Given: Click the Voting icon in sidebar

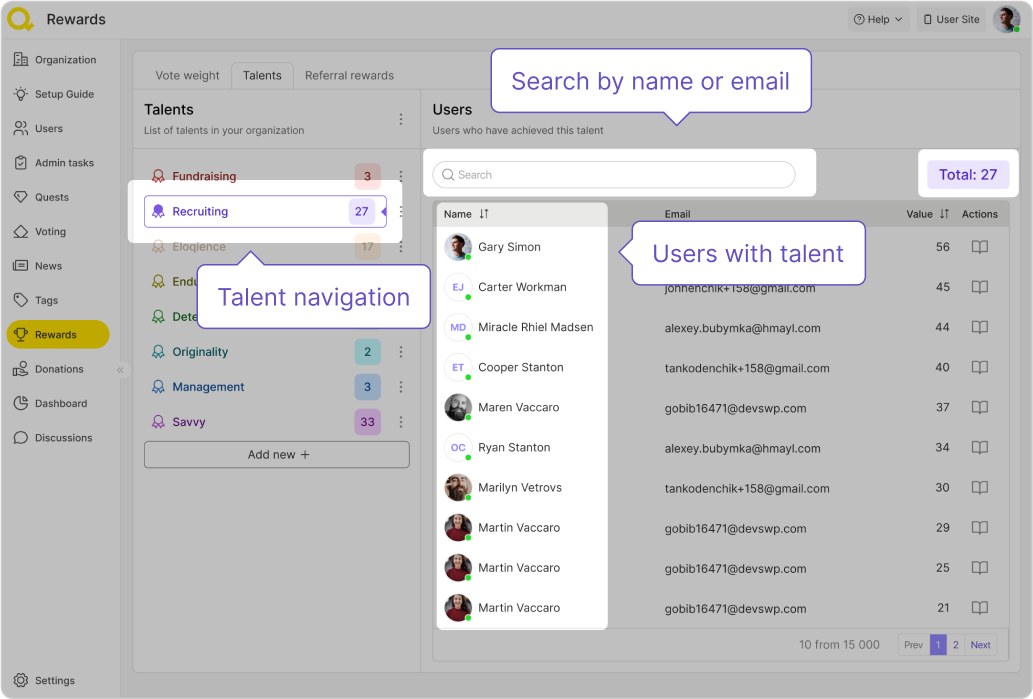Looking at the screenshot, I should click(x=20, y=232).
